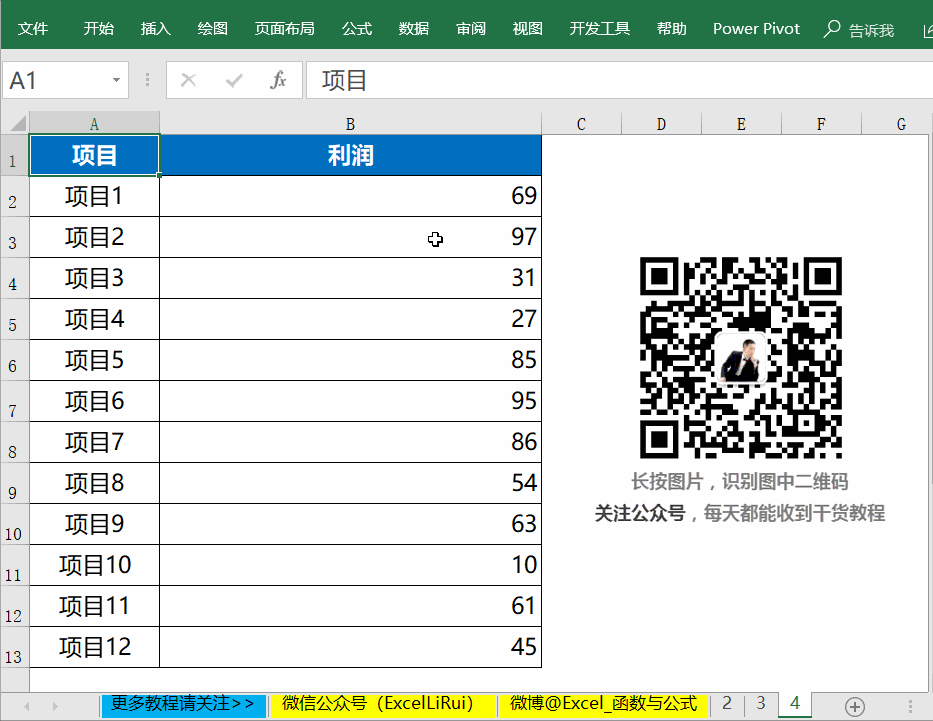
Task: Select profit value 86
Action: (350, 443)
